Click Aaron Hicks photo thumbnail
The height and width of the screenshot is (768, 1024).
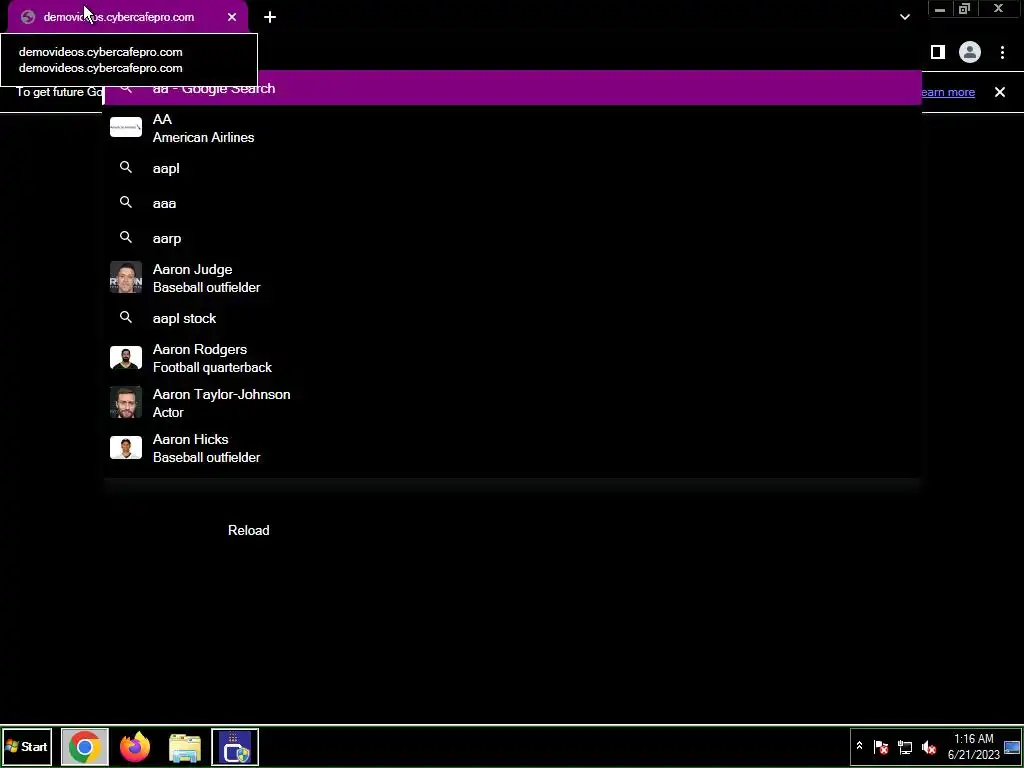click(x=125, y=447)
